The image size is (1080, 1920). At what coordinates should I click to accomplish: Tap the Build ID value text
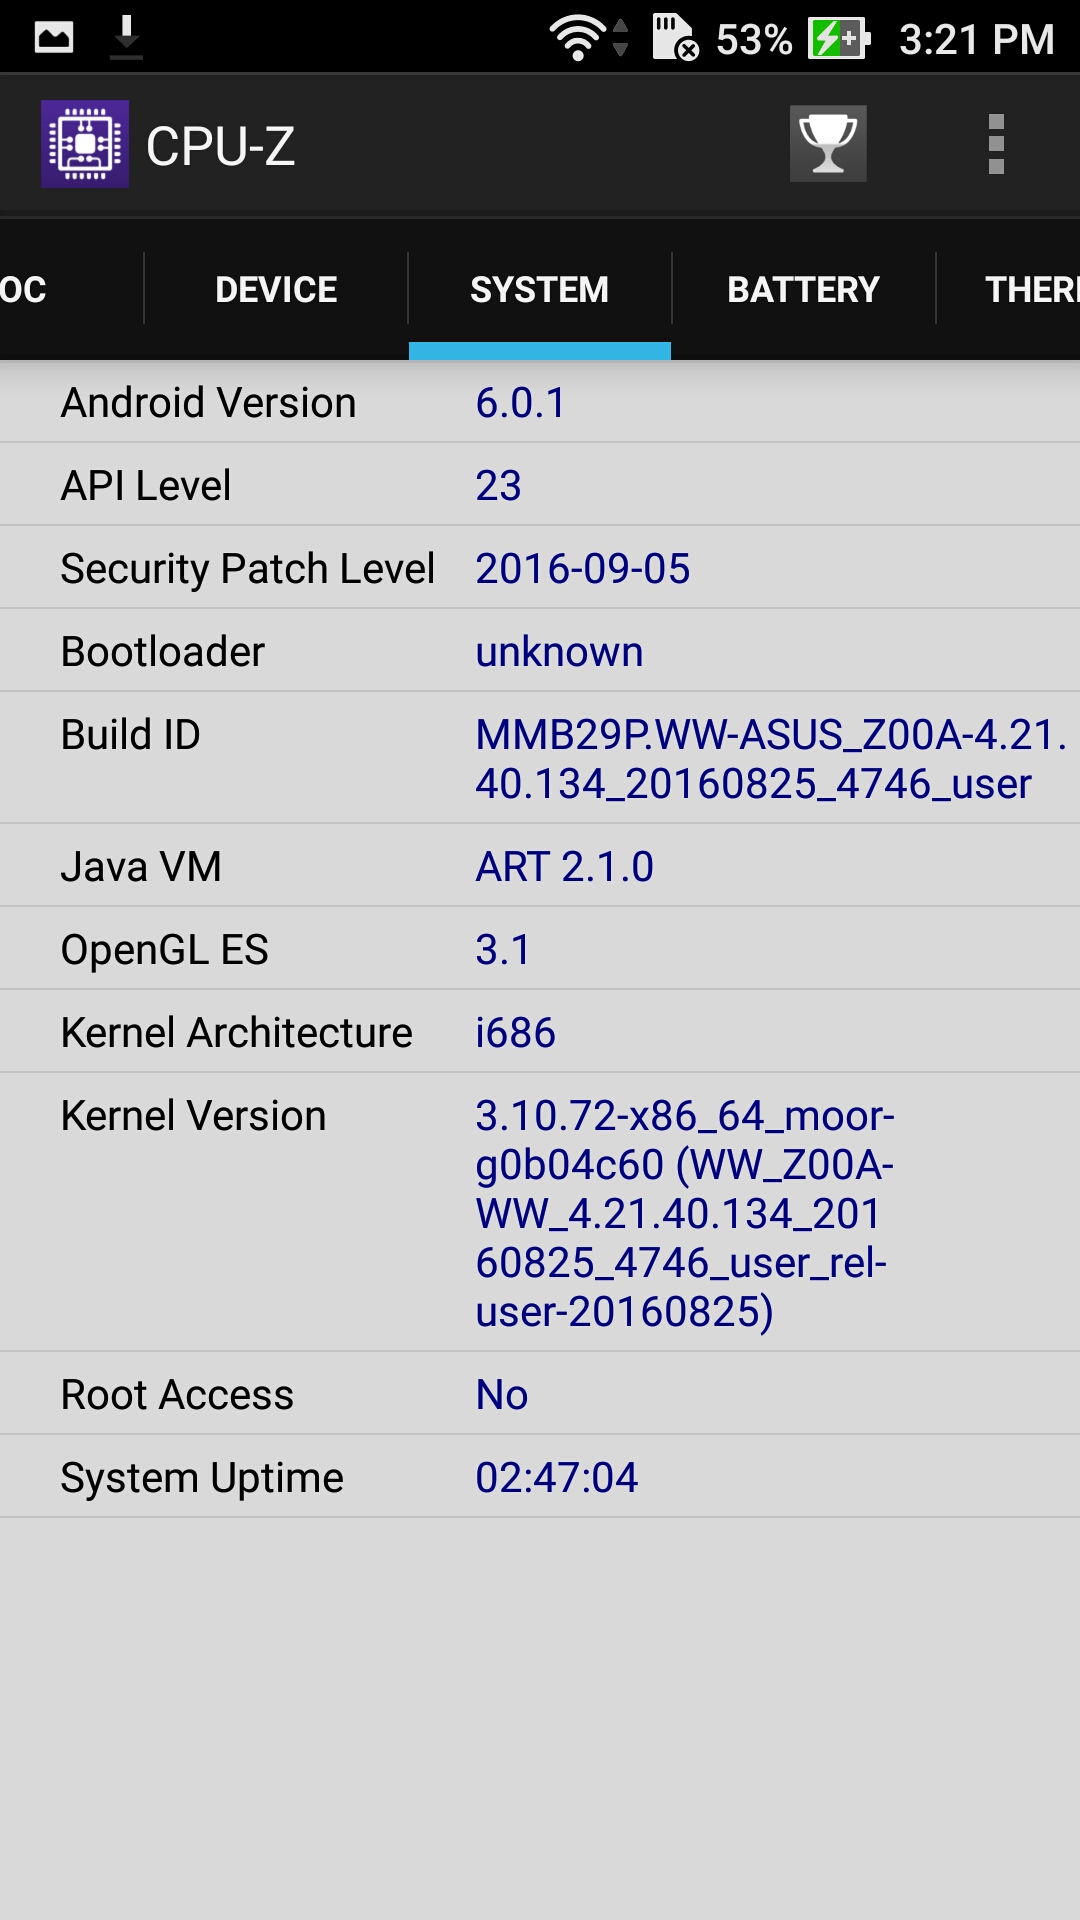pyautogui.click(x=770, y=759)
